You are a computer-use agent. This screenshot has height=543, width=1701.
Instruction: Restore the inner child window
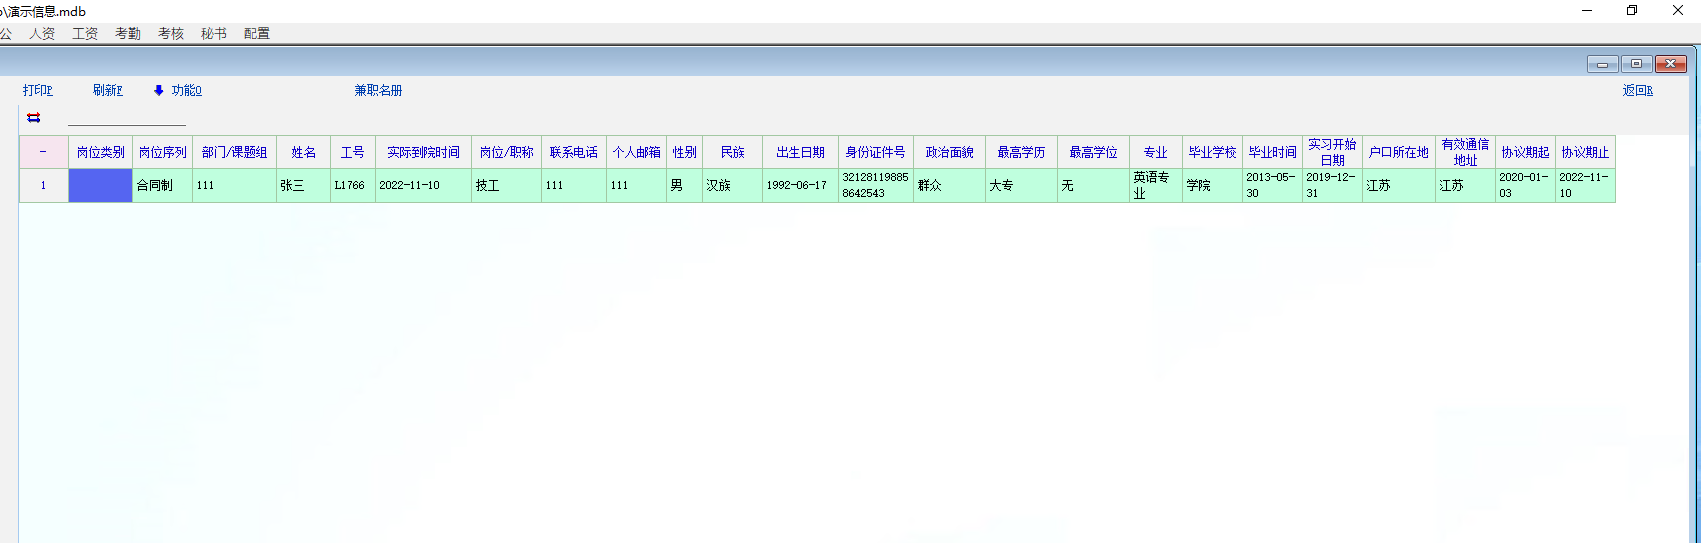(x=1636, y=64)
